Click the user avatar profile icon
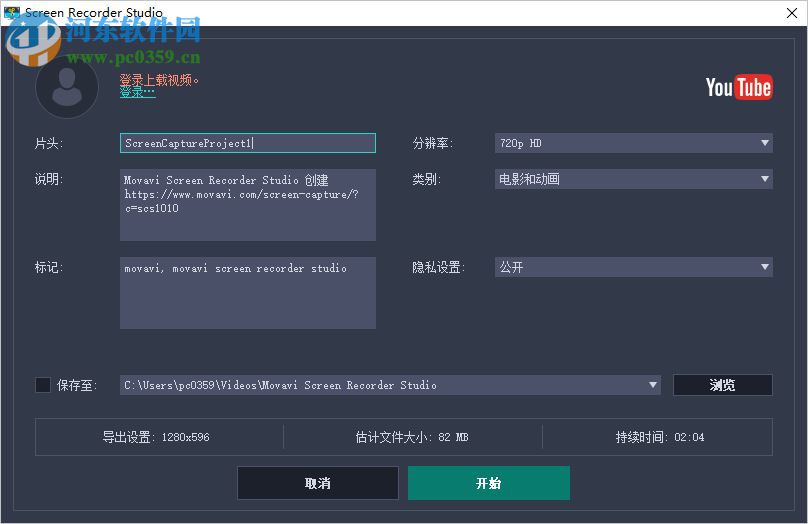 pyautogui.click(x=67, y=87)
